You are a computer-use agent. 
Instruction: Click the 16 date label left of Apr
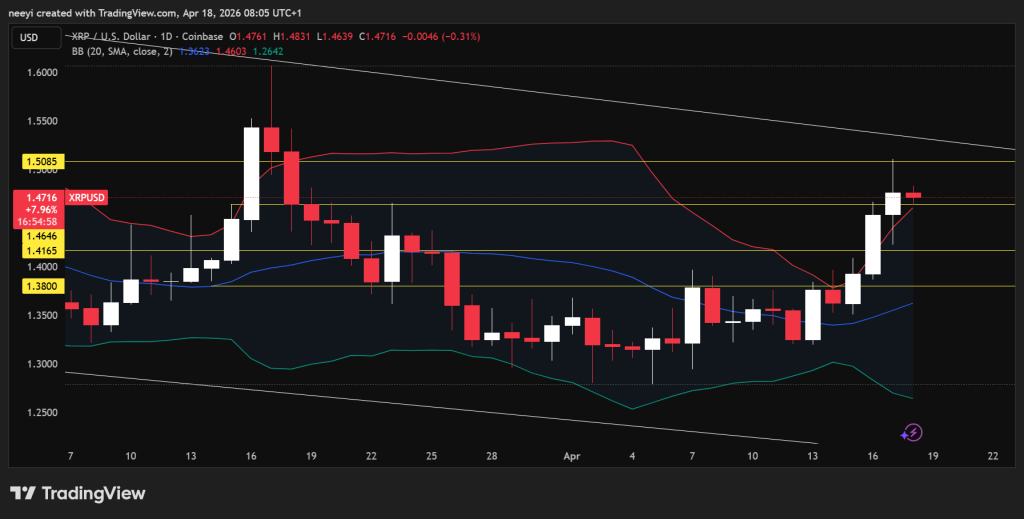coord(250,455)
